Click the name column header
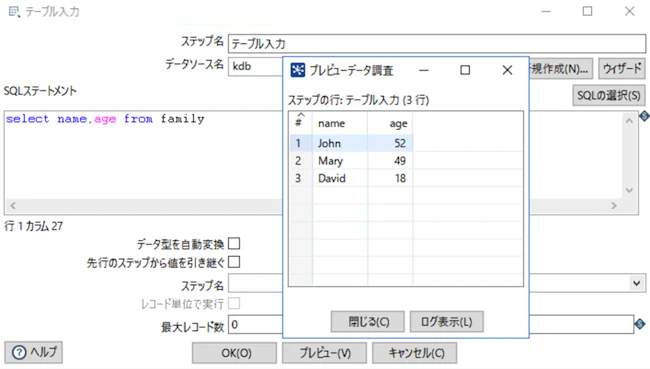The width and height of the screenshot is (650, 369). click(340, 123)
